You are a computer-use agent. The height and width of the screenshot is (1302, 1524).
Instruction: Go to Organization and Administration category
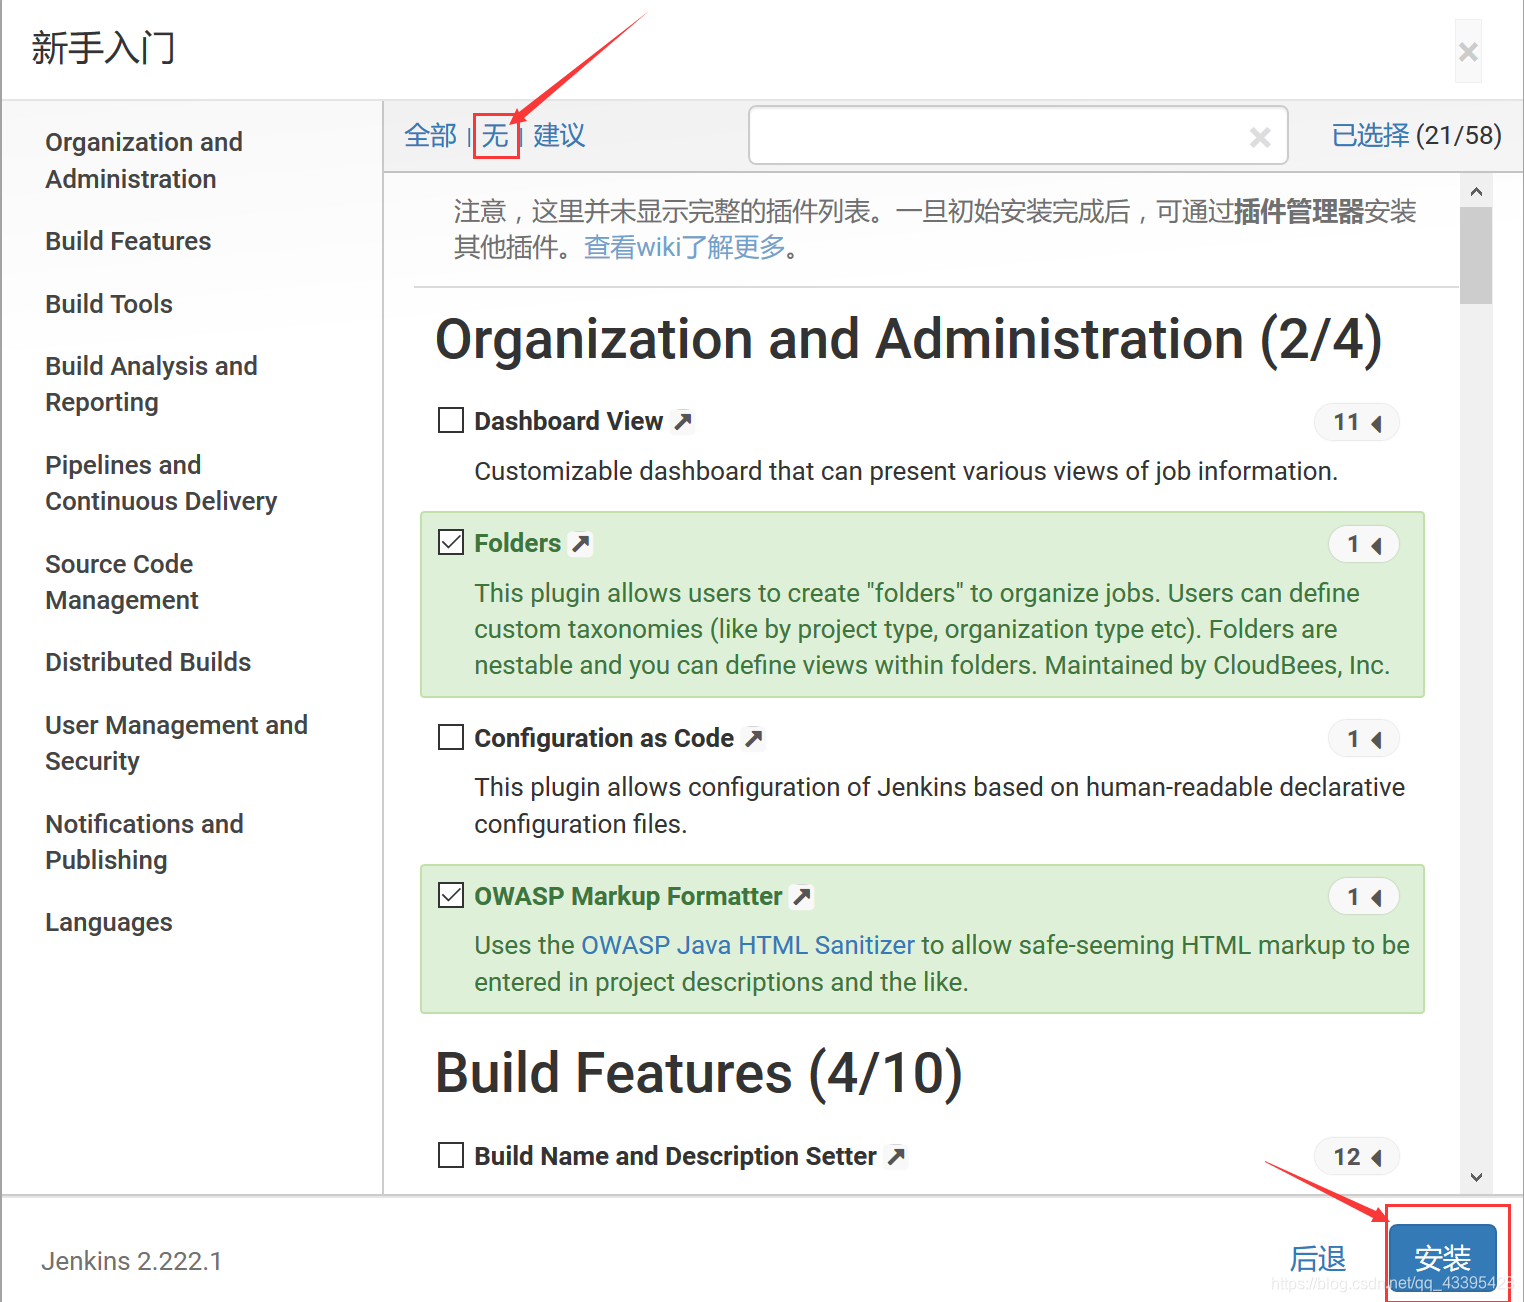pos(144,160)
